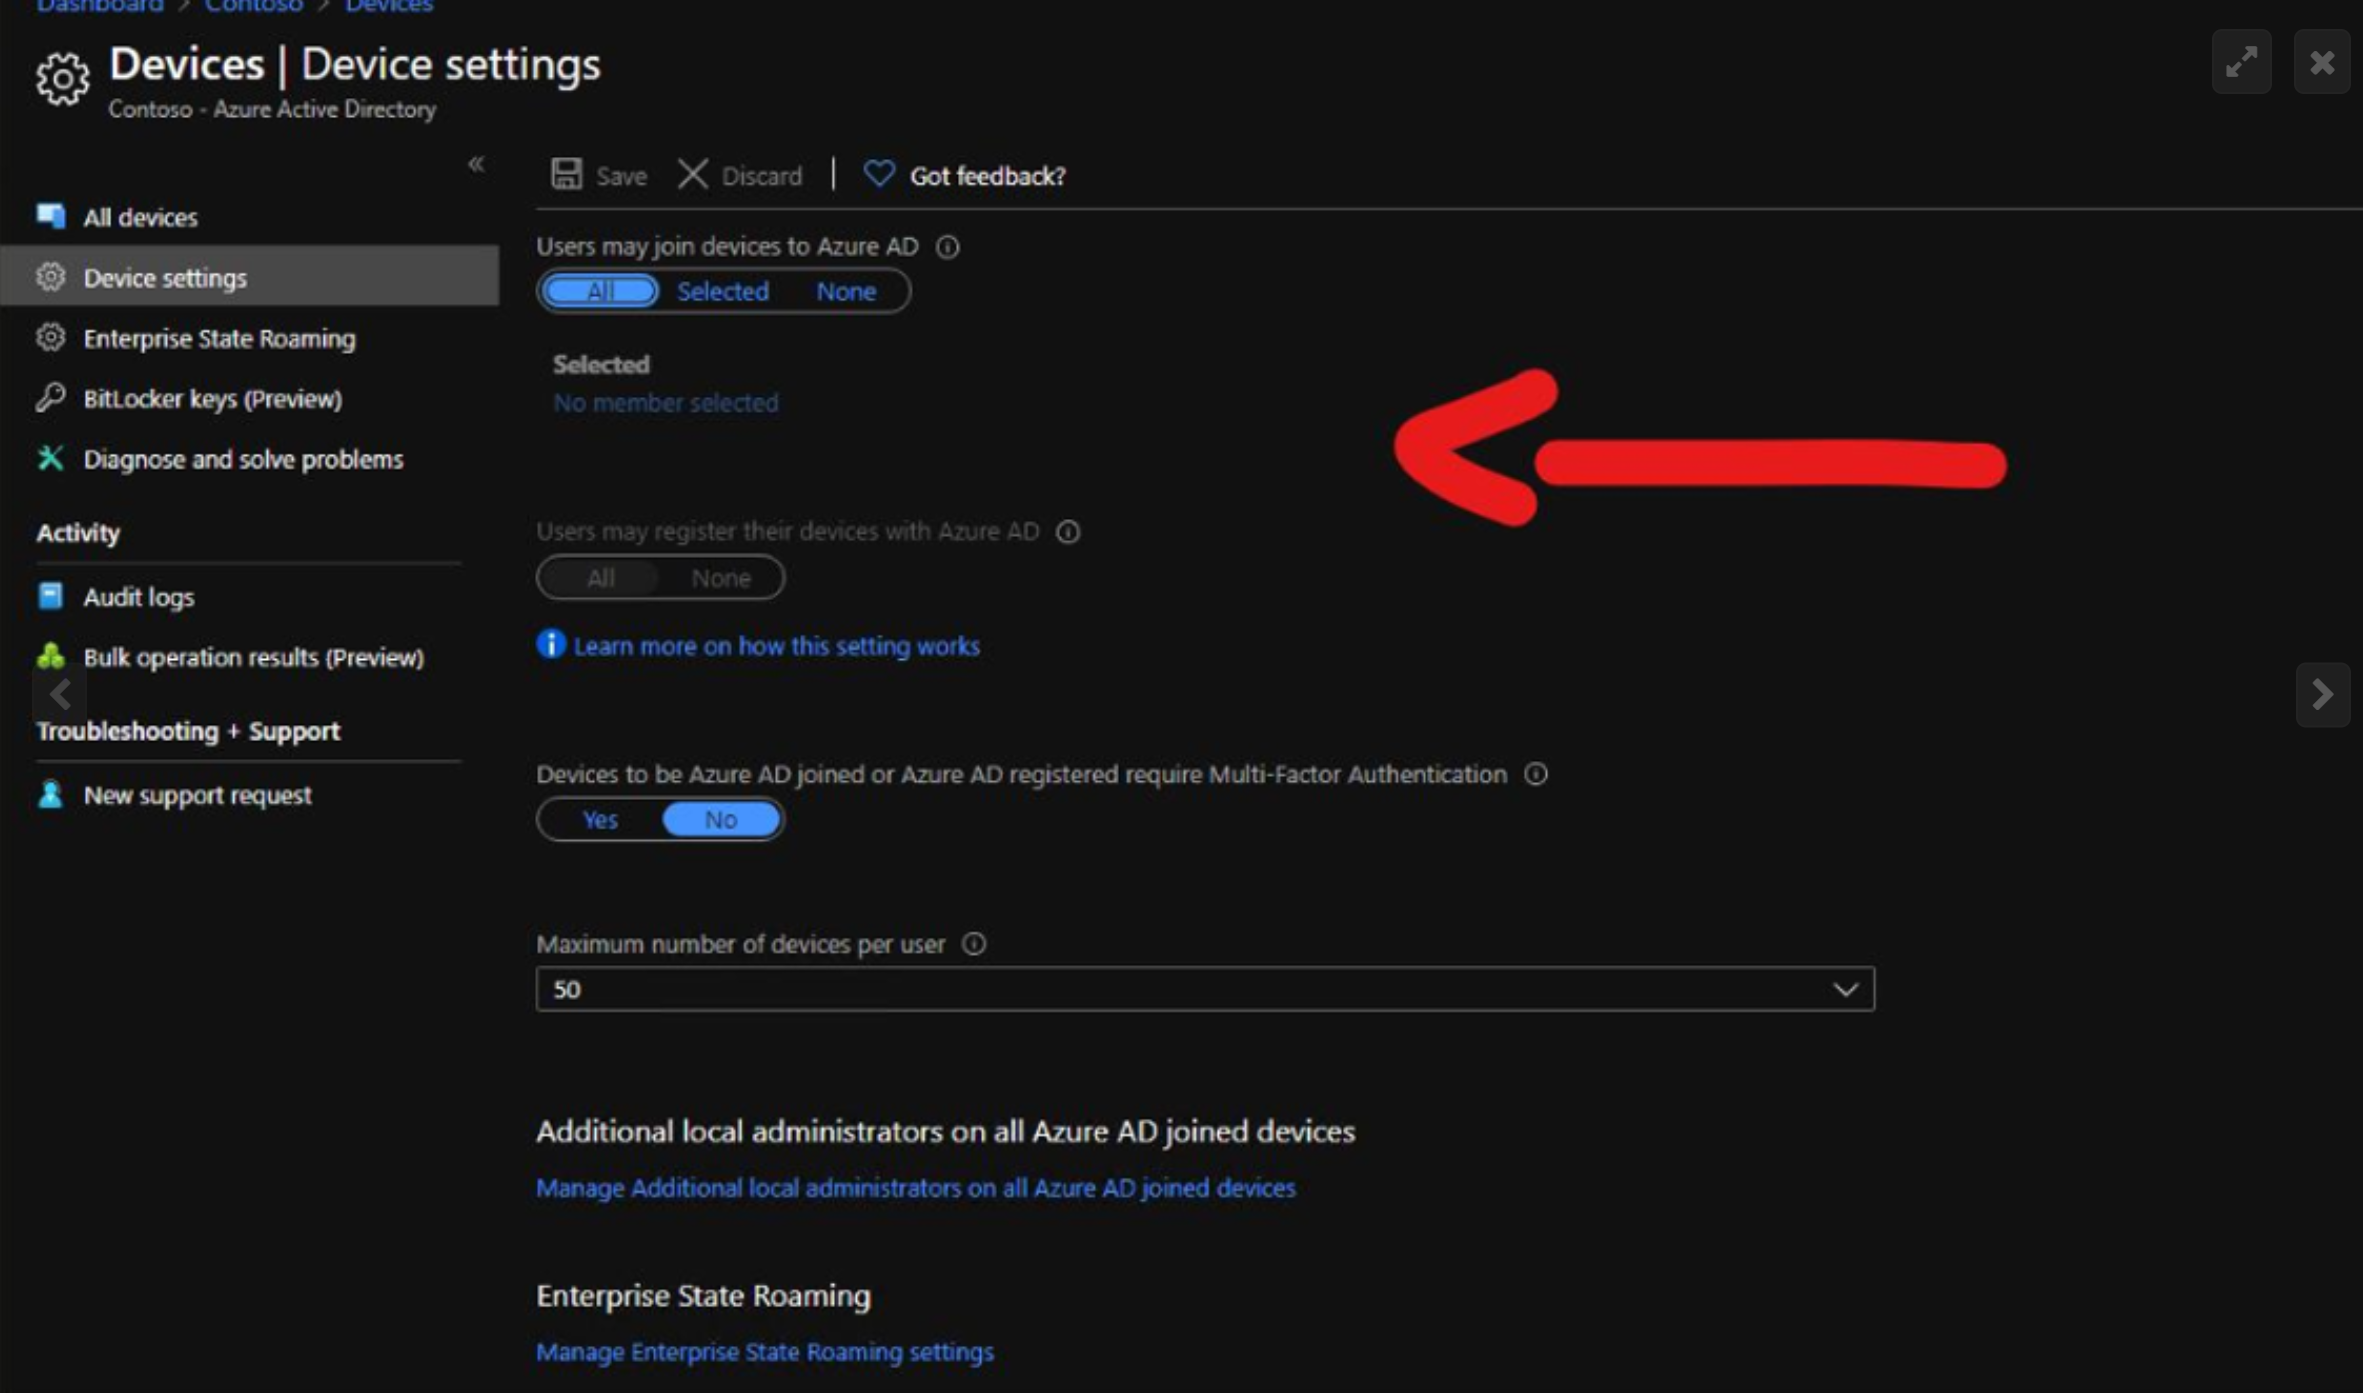Click the next image right arrow
The image size is (2363, 1393).
click(x=2322, y=694)
